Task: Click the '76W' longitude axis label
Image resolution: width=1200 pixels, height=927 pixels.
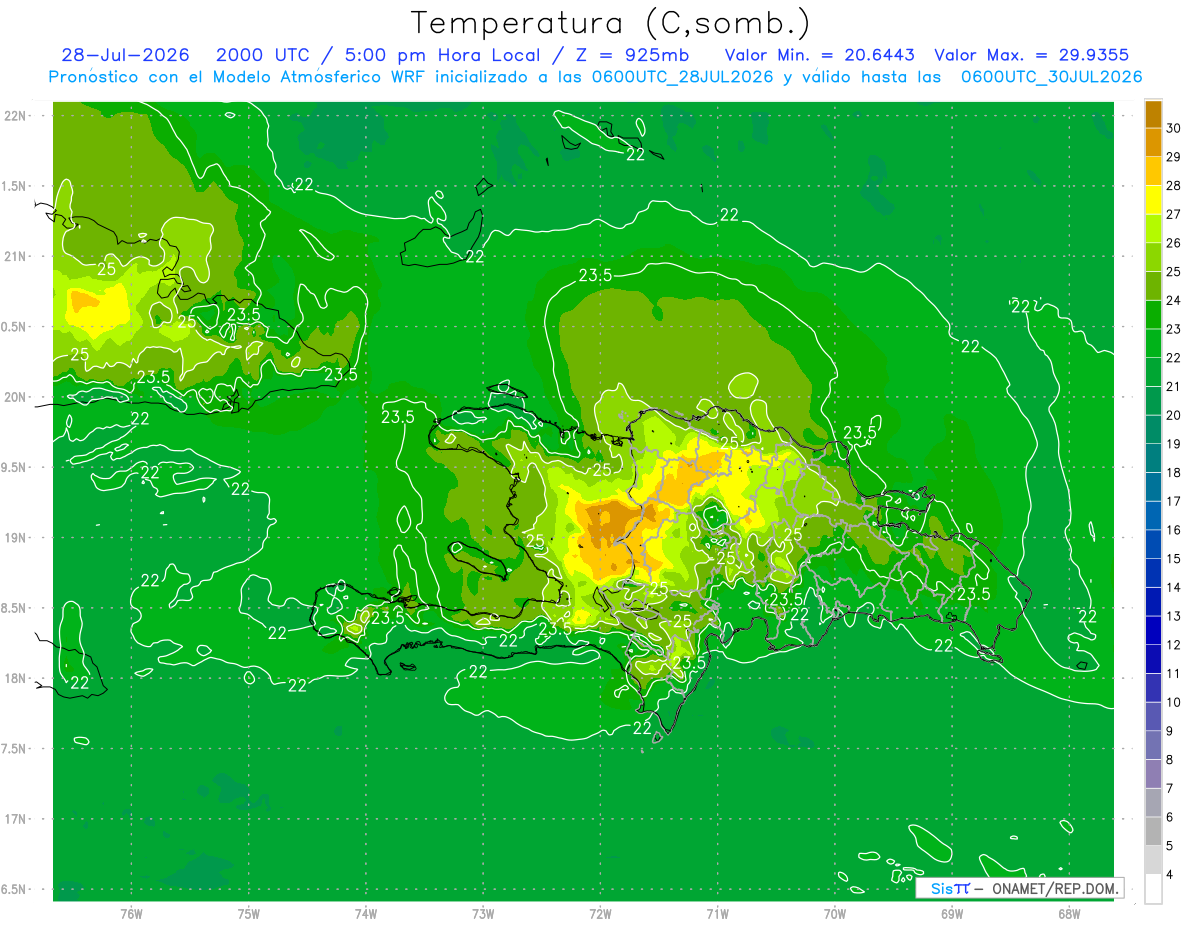Action: point(131,913)
